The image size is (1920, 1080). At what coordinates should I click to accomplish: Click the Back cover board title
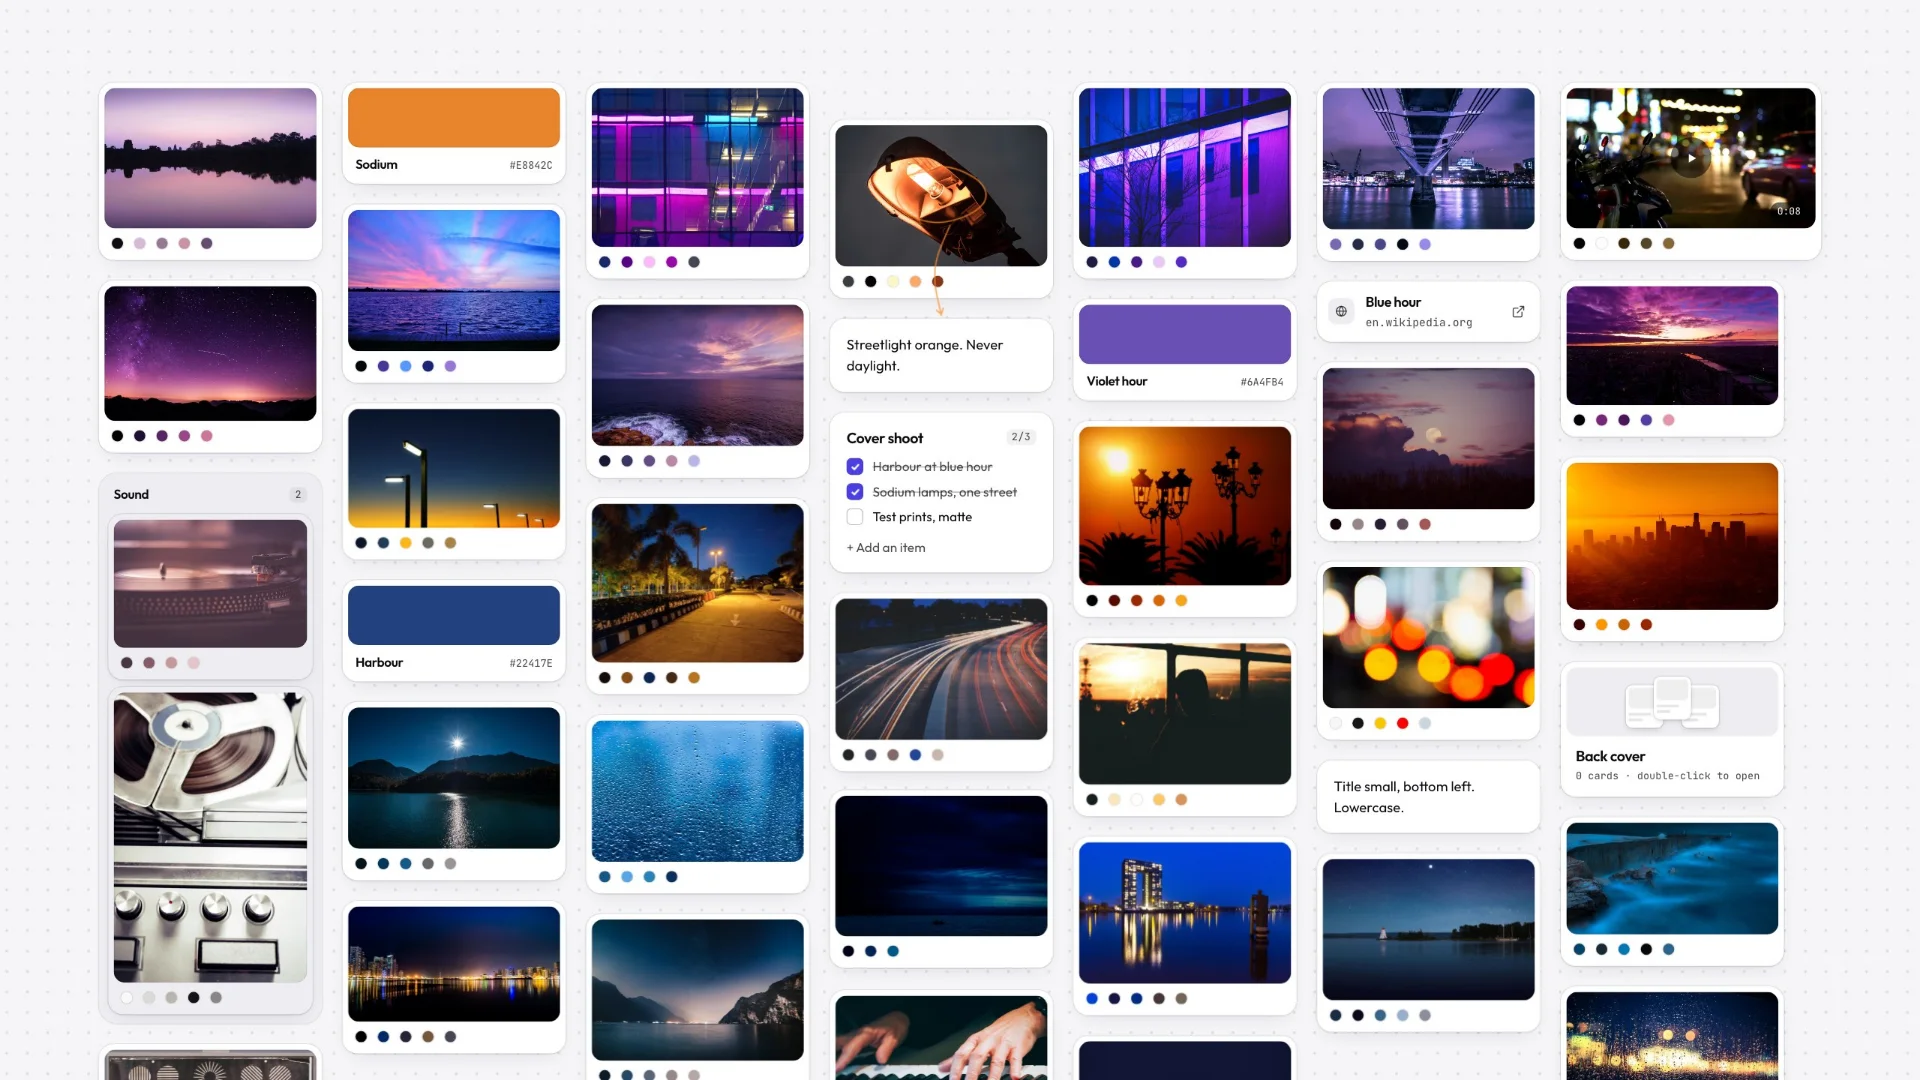pos(1610,757)
